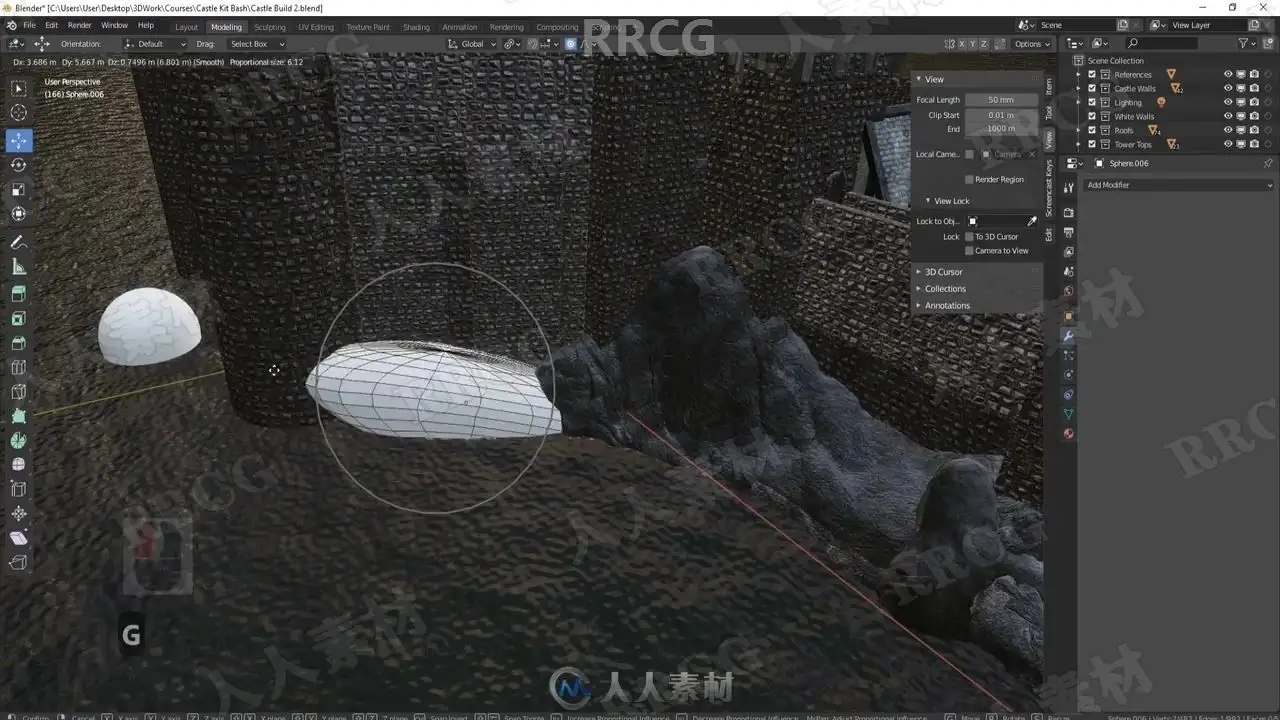Select the Poly Build tool
The width and height of the screenshot is (1280, 720).
point(19,416)
